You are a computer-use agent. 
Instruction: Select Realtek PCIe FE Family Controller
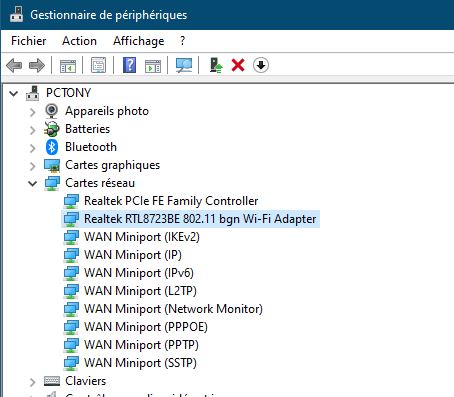[171, 201]
